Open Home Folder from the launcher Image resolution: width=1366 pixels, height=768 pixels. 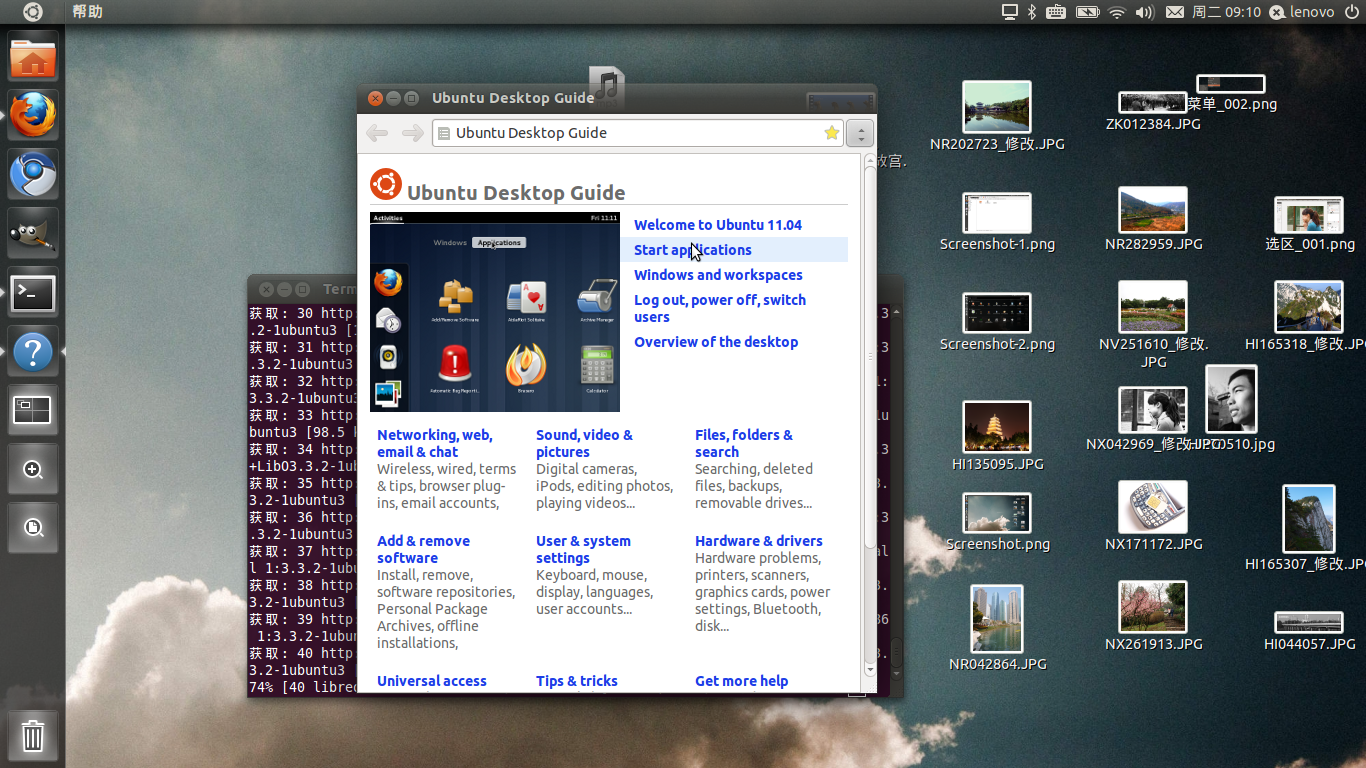click(x=33, y=57)
